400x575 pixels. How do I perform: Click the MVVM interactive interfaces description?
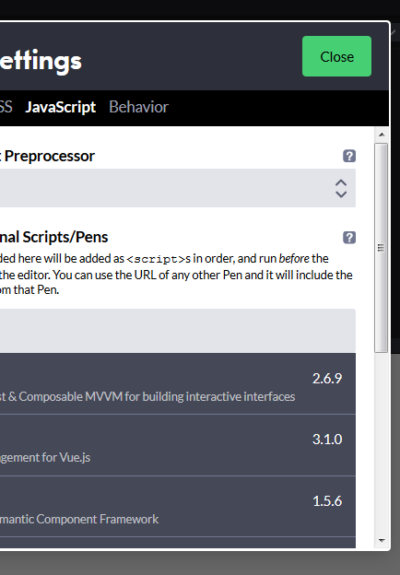pyautogui.click(x=147, y=396)
